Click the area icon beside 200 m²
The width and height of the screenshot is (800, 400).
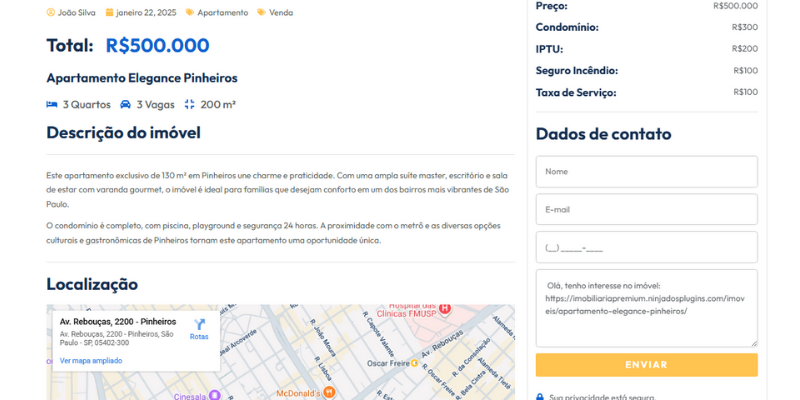[189, 104]
